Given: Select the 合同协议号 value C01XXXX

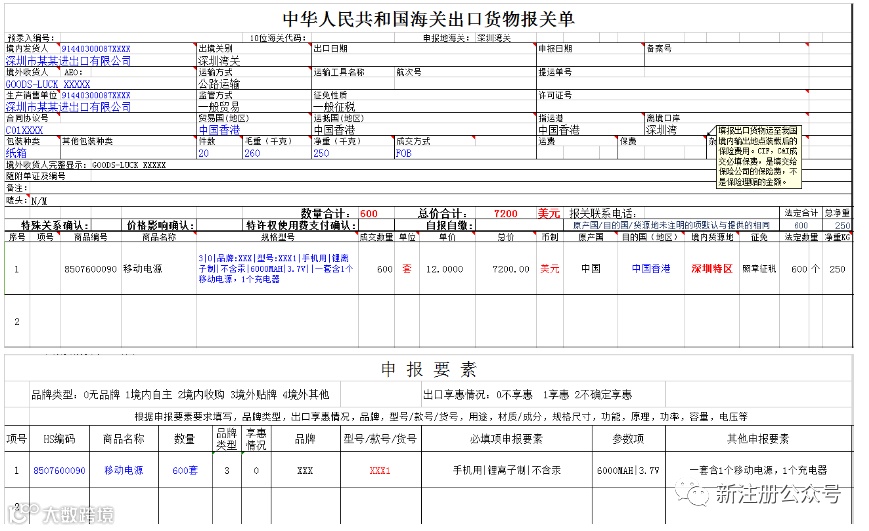Looking at the screenshot, I should (x=24, y=130).
